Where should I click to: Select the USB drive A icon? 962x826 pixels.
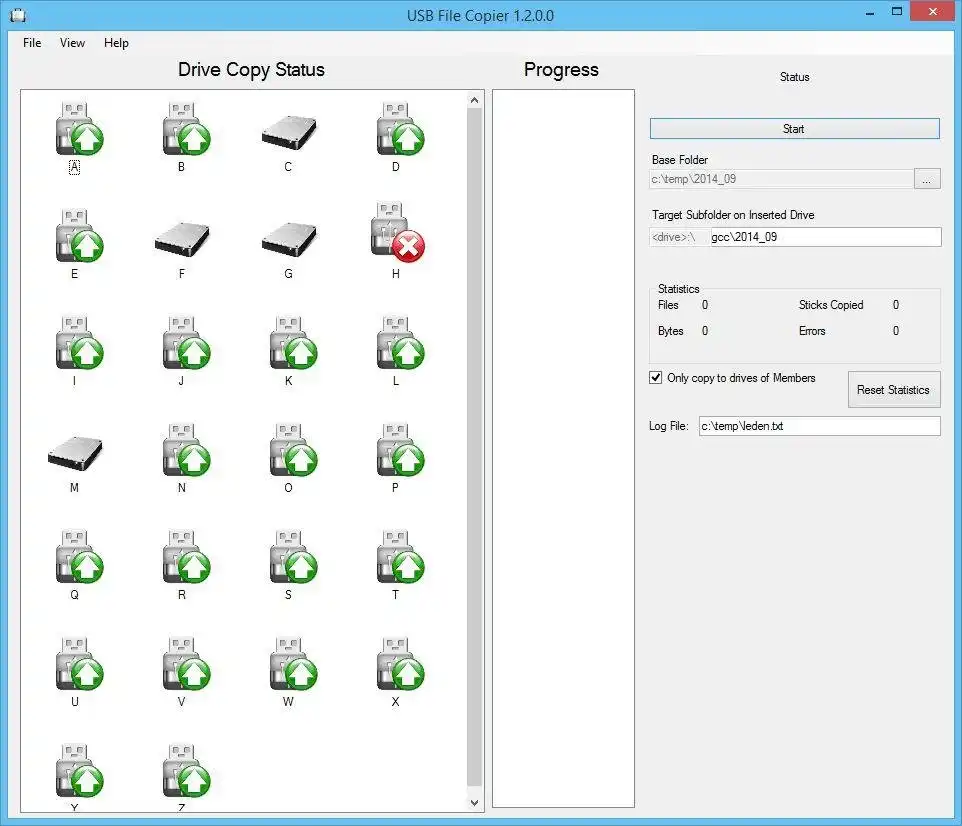(x=79, y=129)
